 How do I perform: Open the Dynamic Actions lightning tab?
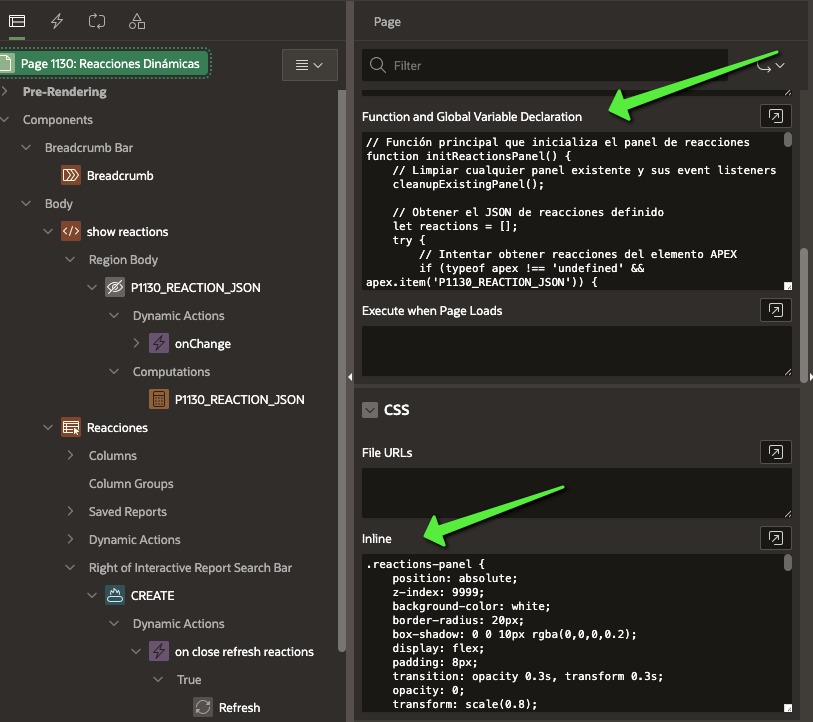pos(57,21)
